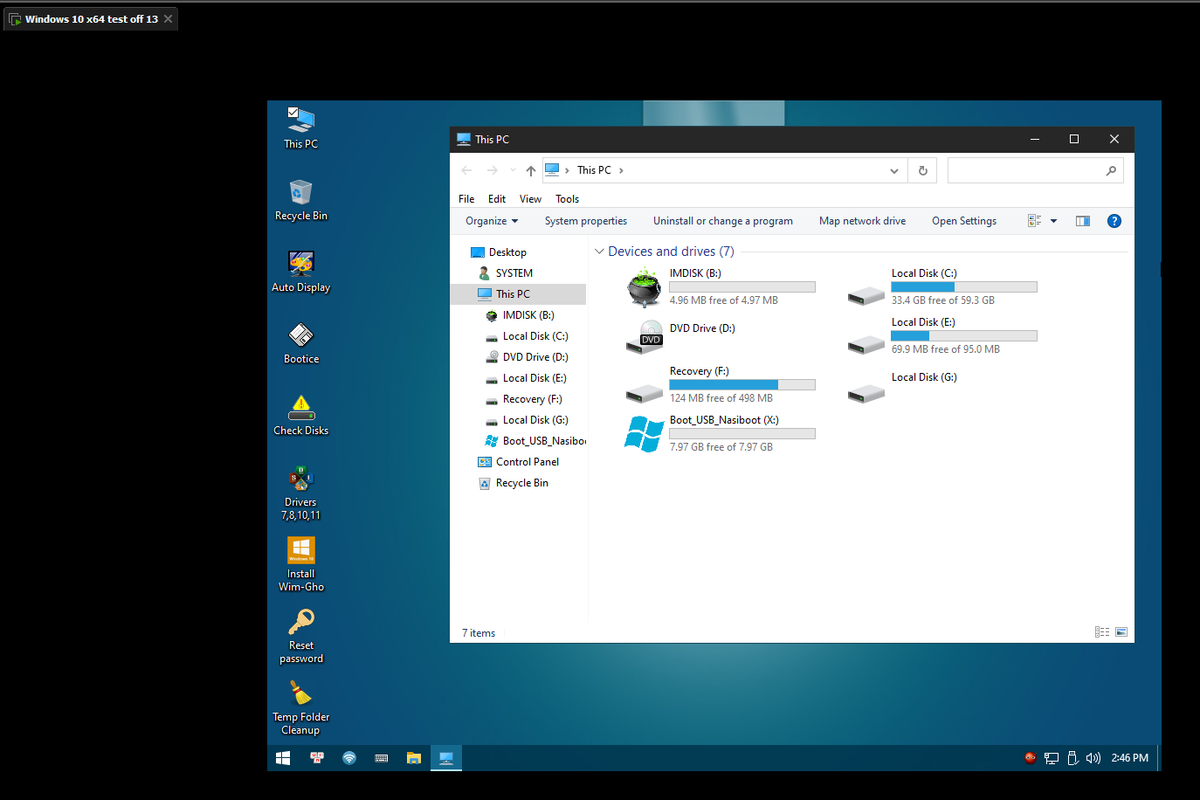Click the clock showing 2:46 PM
Screen dimensions: 1200x800
click(x=1130, y=758)
